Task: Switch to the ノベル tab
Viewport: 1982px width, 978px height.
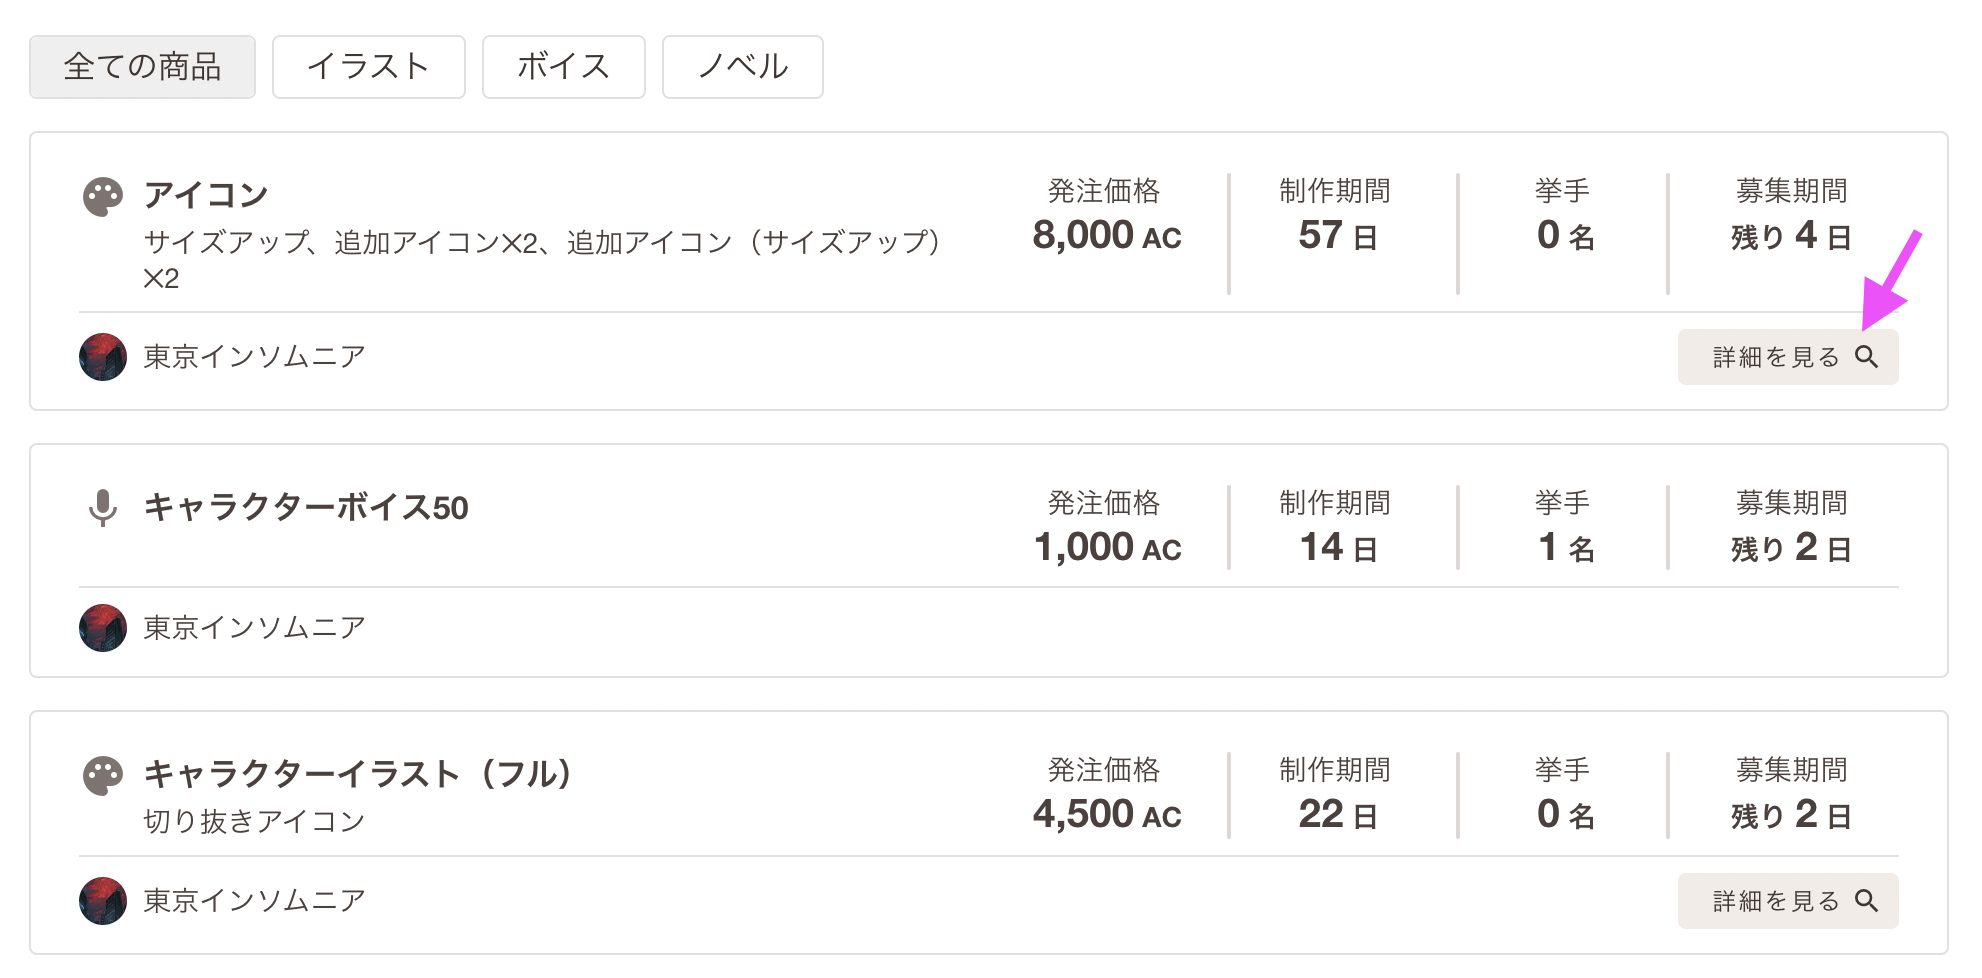Action: (742, 67)
